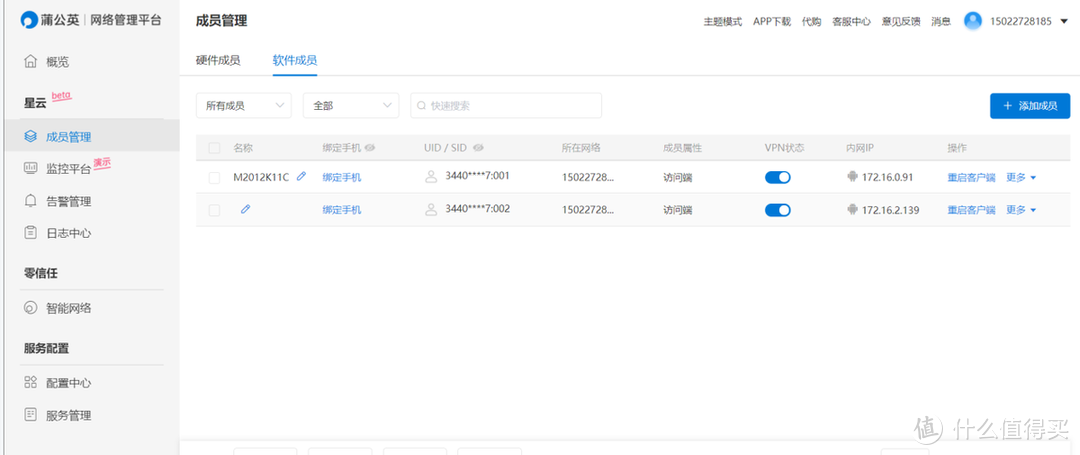Image resolution: width=1080 pixels, height=455 pixels.
Task: Click the search magnifier icon
Action: [422, 106]
